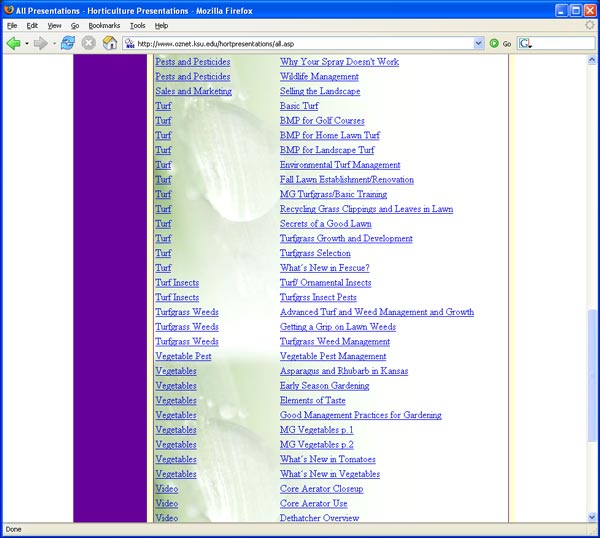Open Recycling Grass Clippings and Leaves link

366,209
